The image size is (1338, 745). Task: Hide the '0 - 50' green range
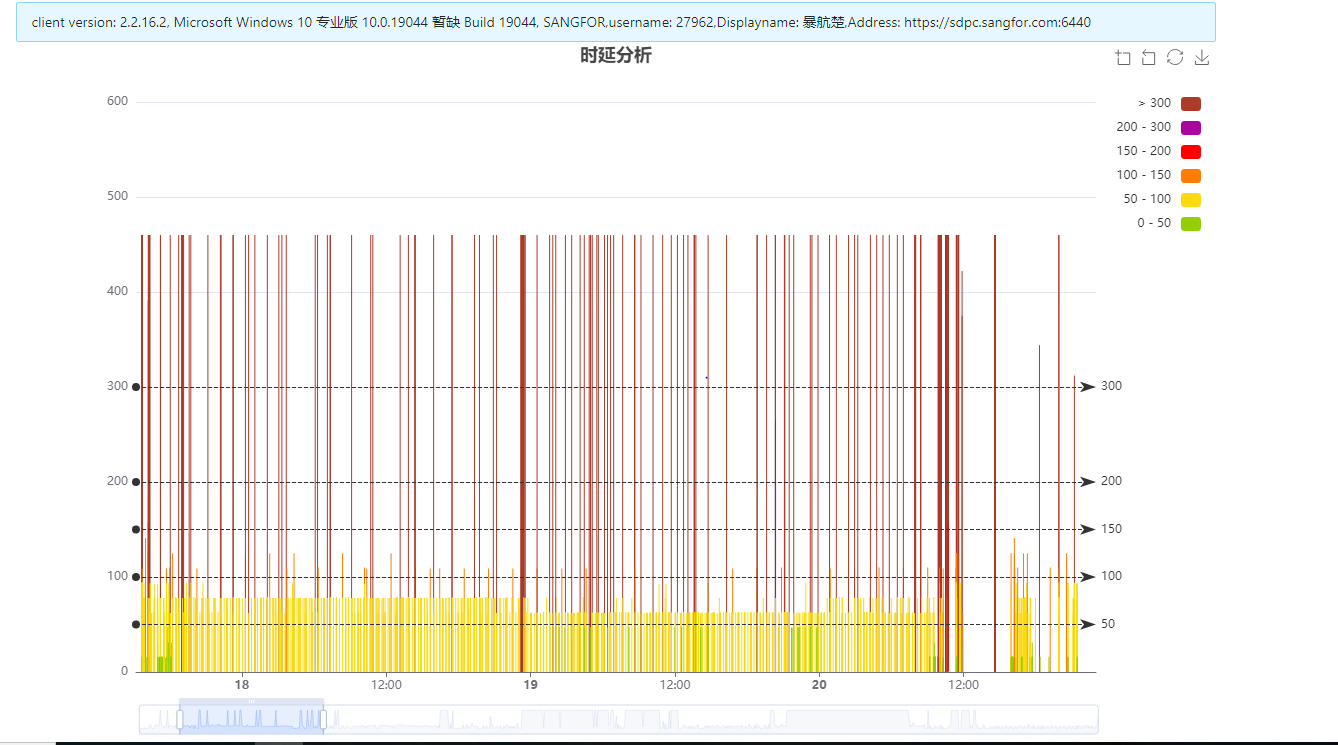click(x=1190, y=224)
